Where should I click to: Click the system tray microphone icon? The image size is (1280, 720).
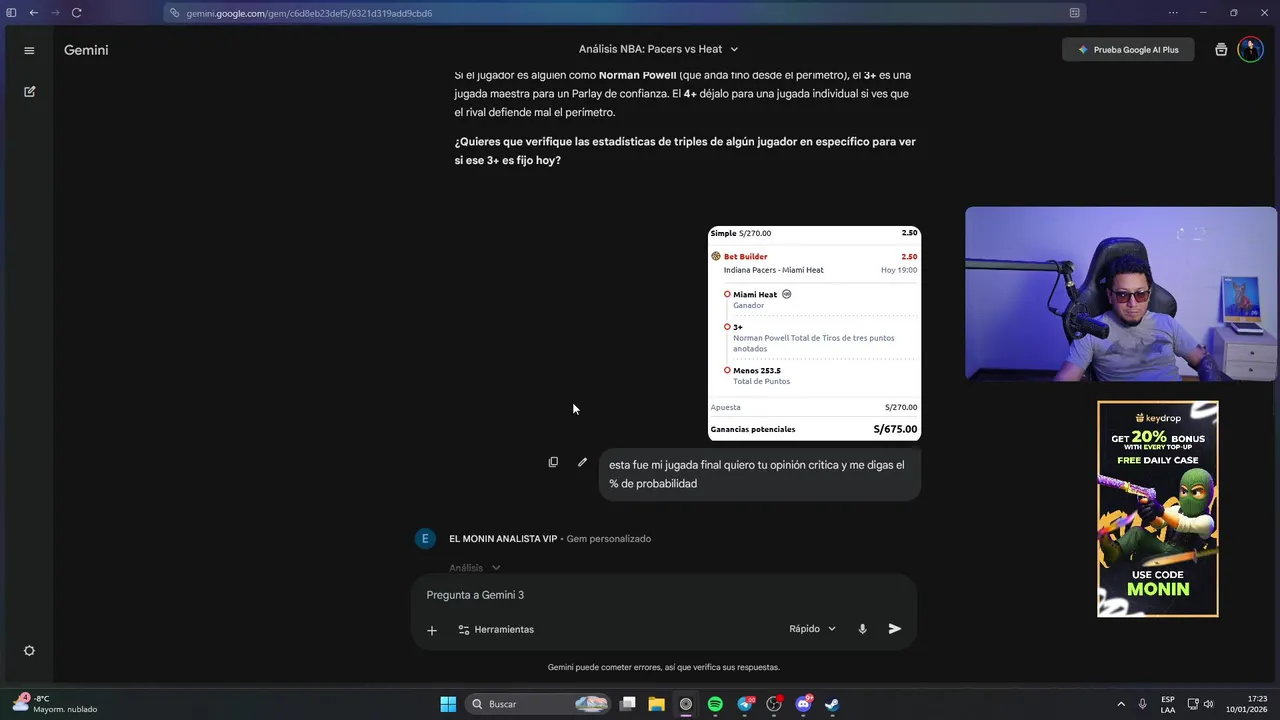pyautogui.click(x=1143, y=704)
